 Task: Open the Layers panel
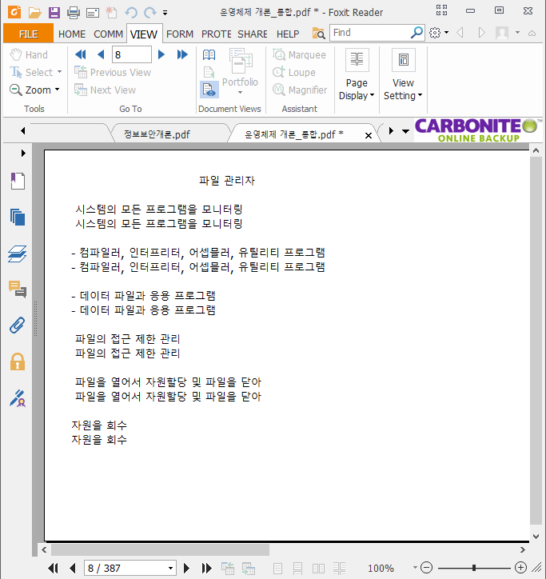17,253
